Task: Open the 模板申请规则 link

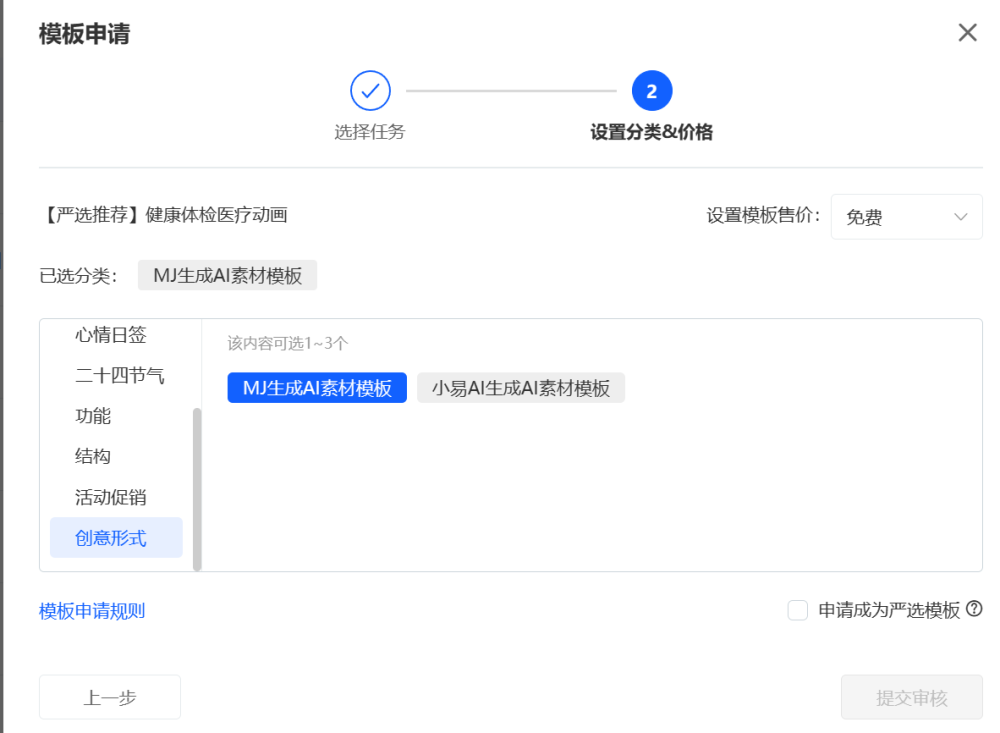Action: pyautogui.click(x=92, y=611)
